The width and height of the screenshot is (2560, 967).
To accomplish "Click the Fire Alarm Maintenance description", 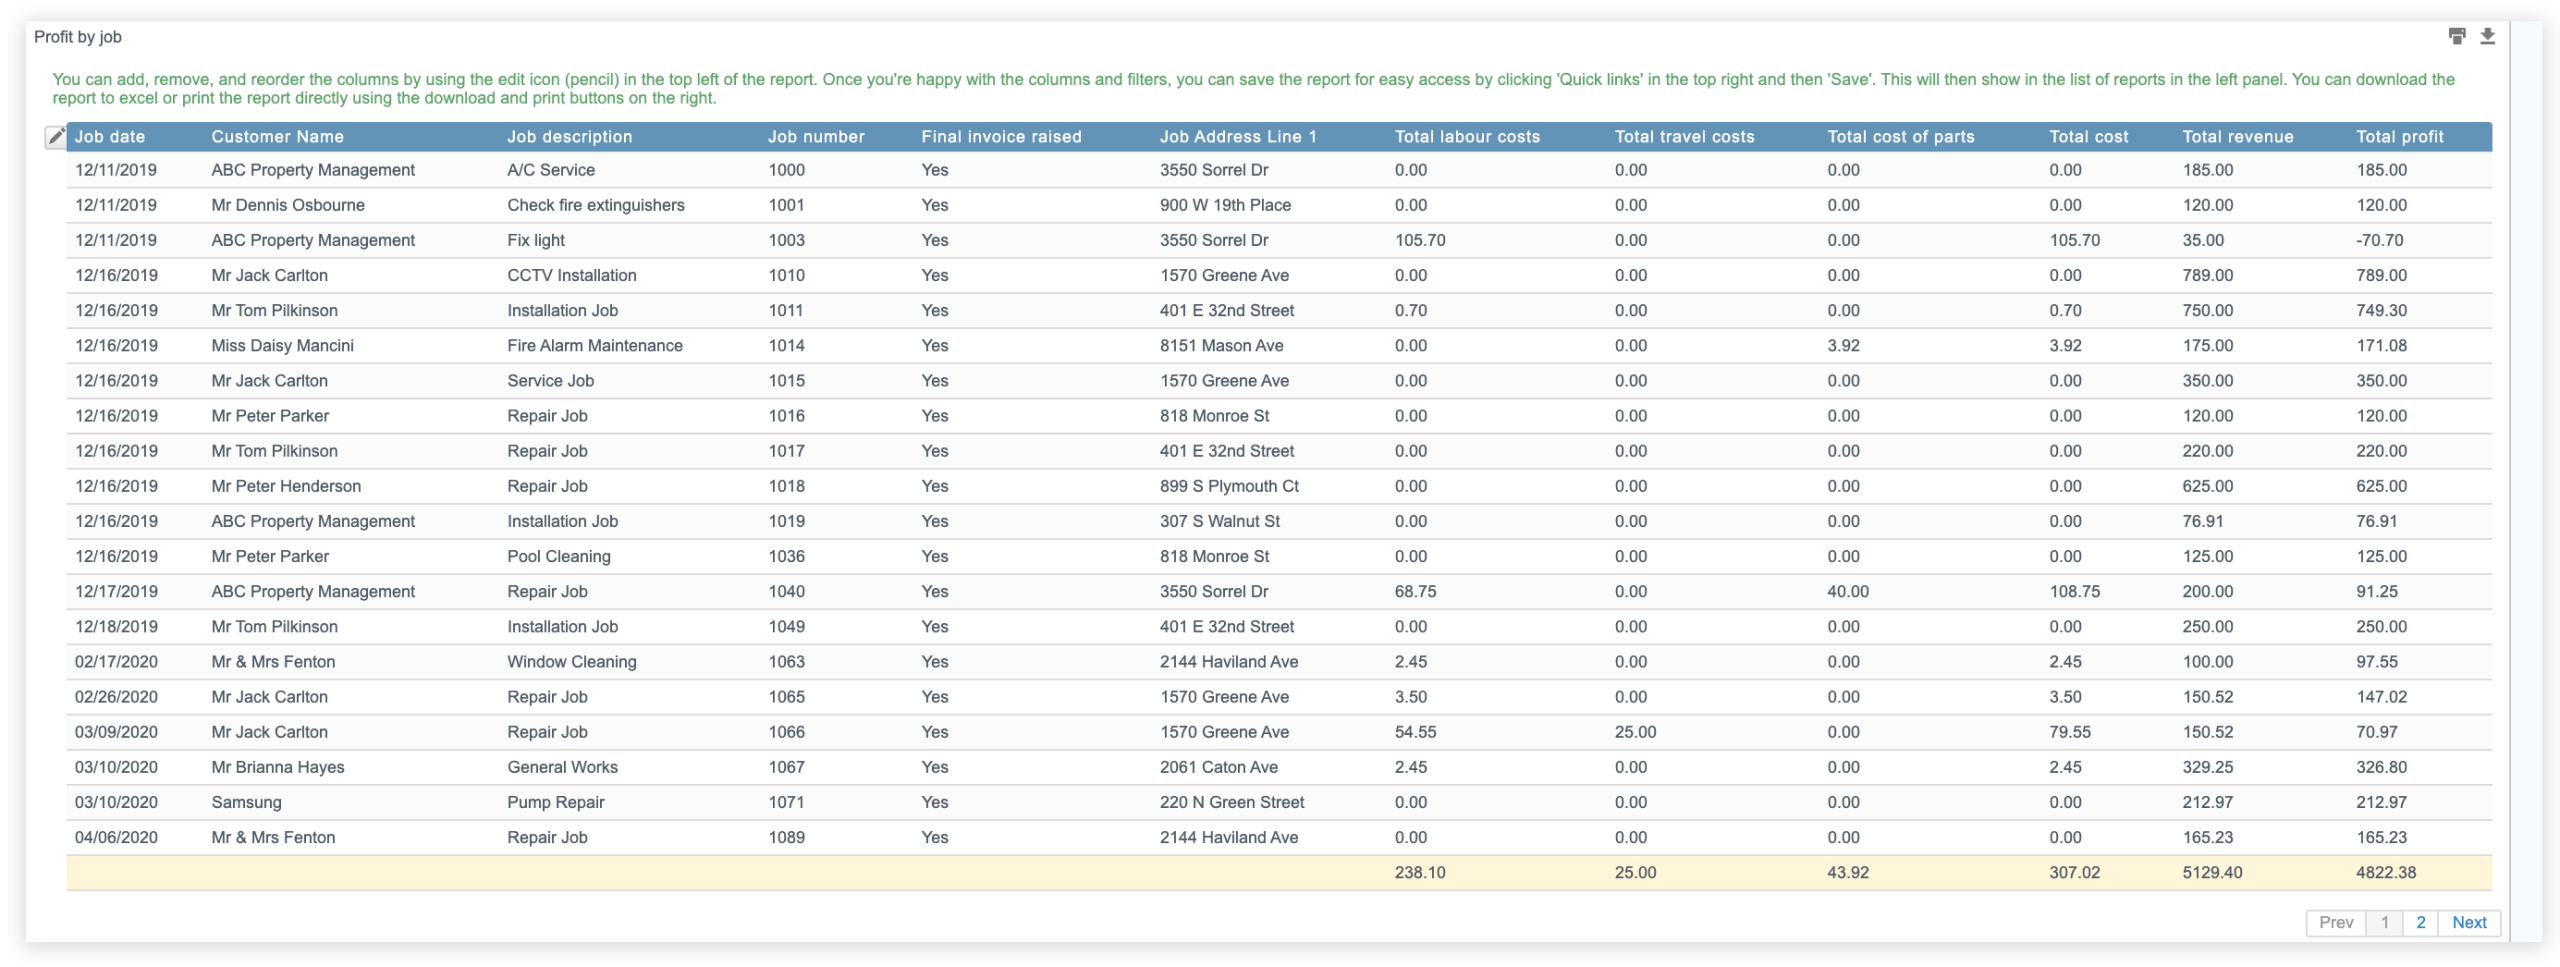I will [594, 345].
